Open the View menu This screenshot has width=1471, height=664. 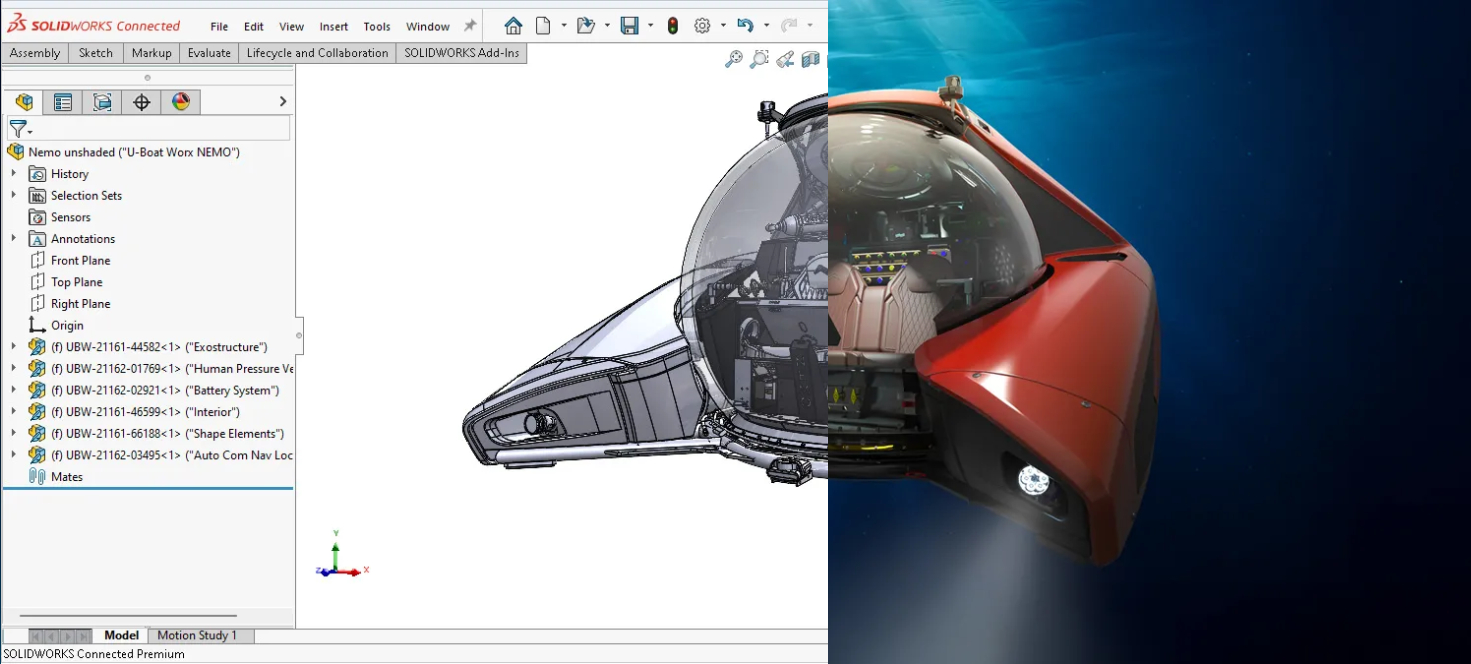click(291, 26)
